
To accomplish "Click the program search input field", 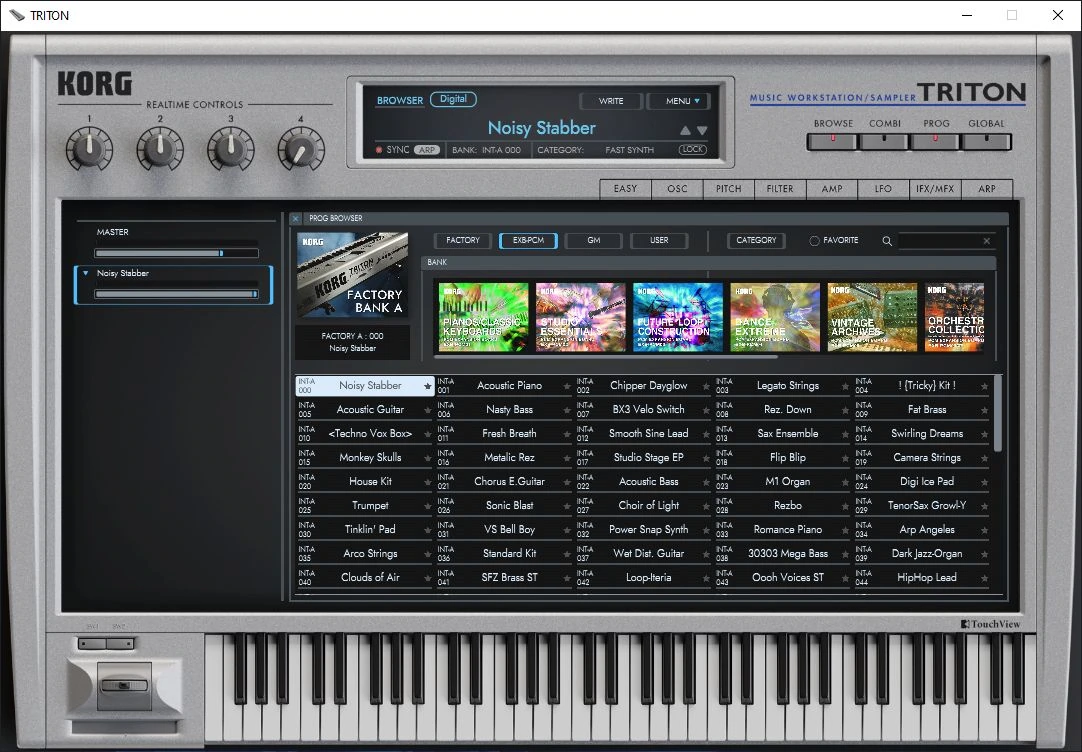I will pos(940,241).
